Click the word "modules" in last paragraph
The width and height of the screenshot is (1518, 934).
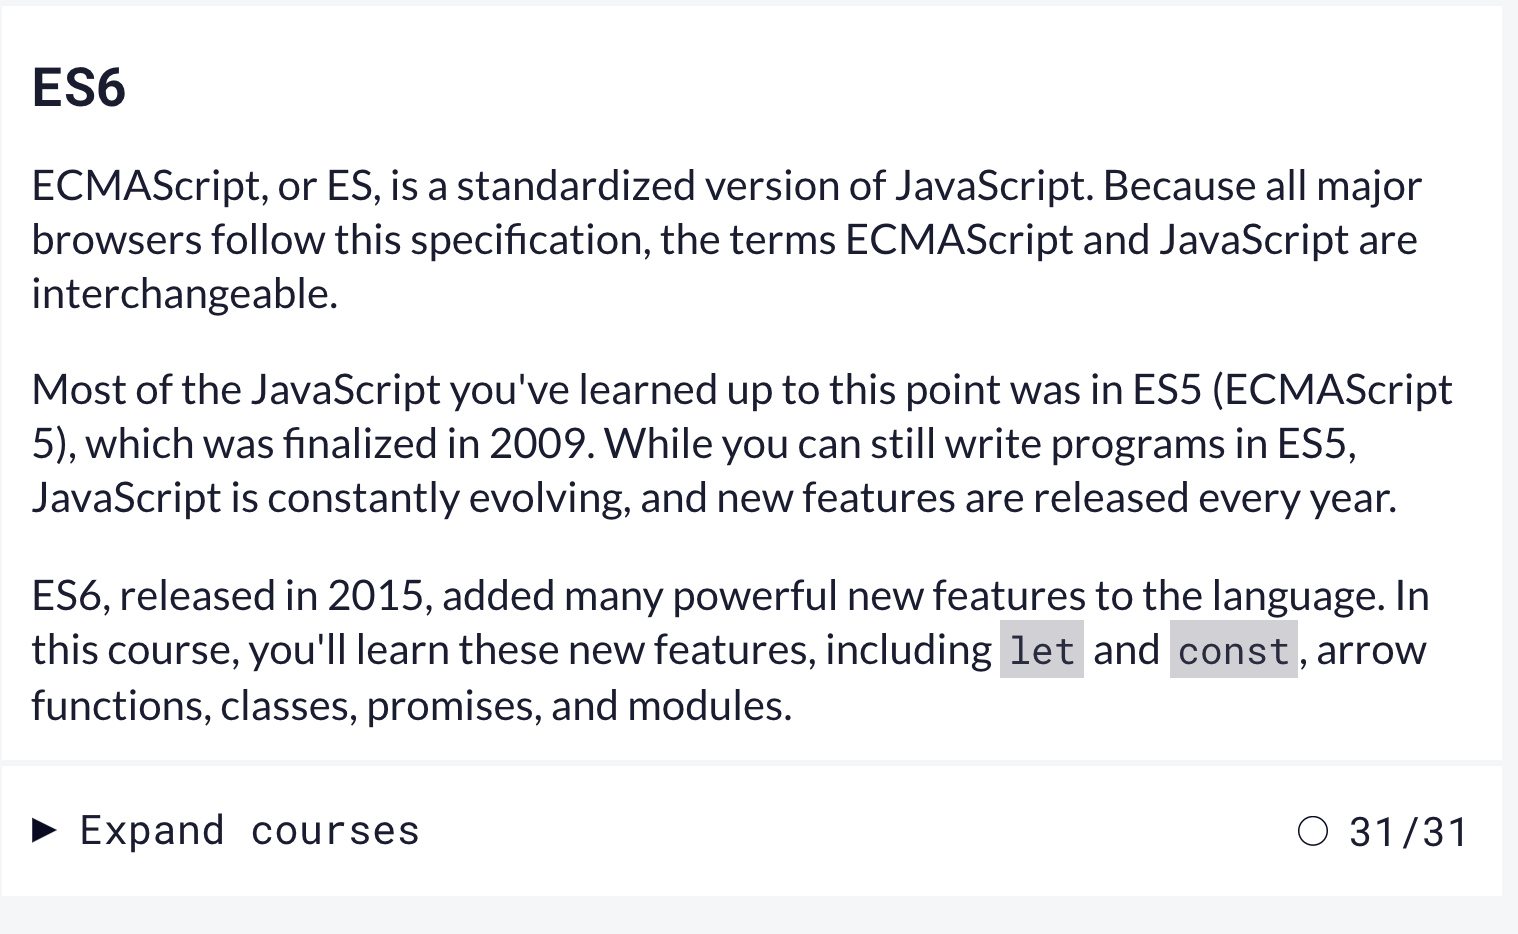708,707
